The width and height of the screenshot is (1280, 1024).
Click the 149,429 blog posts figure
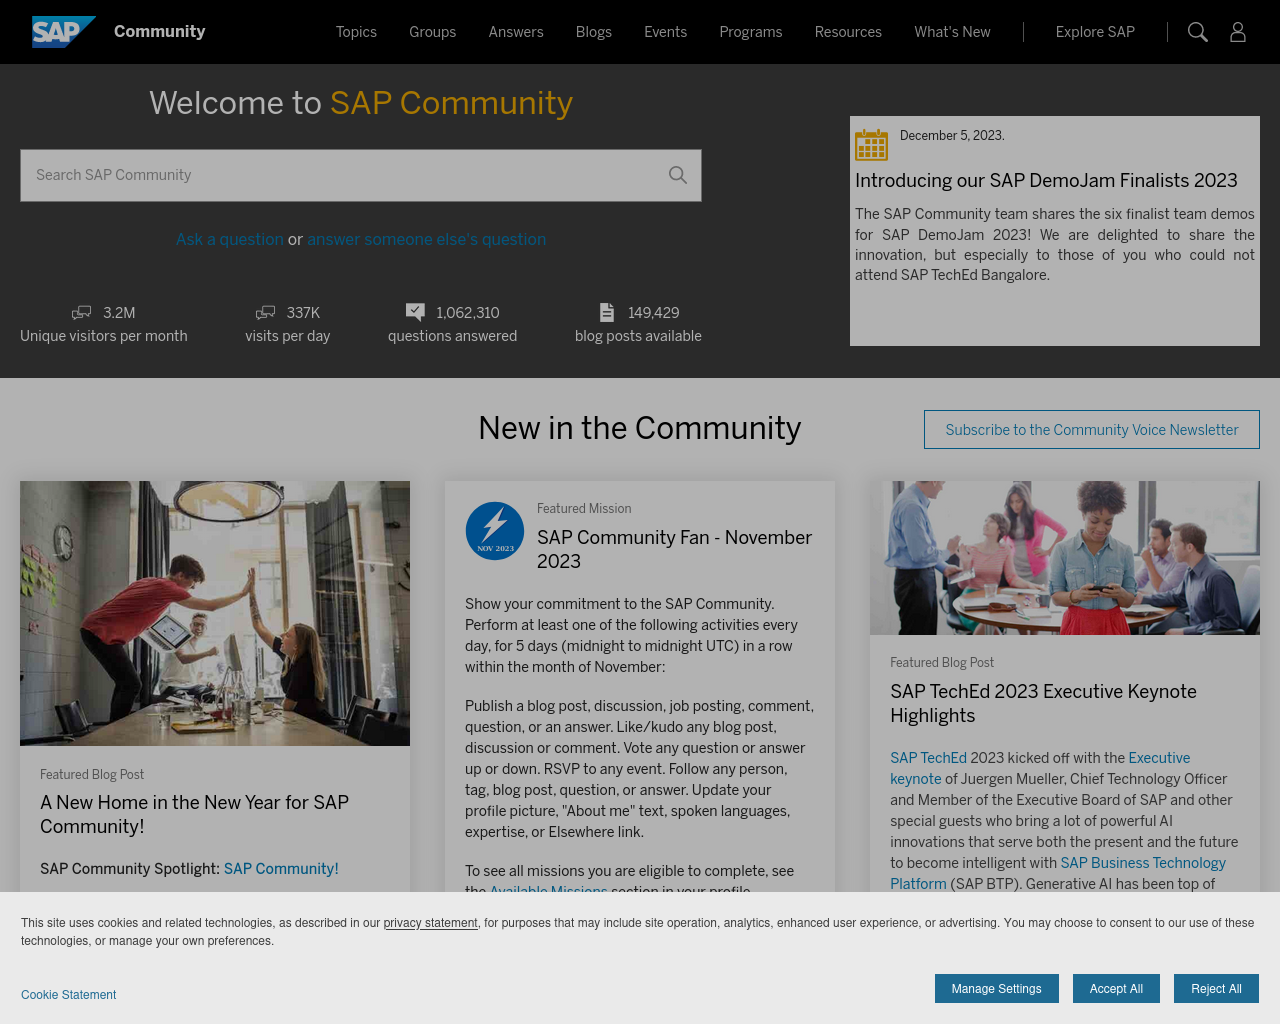tap(653, 312)
